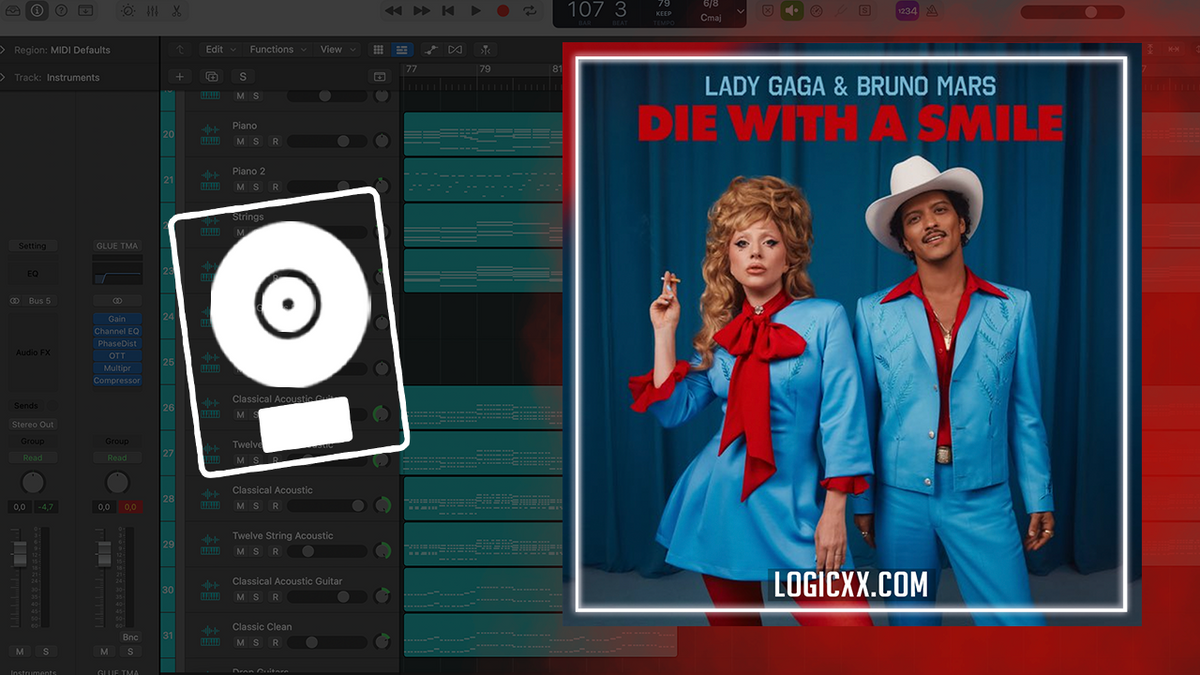Click the Stereo Out output slot
Screen dimensions: 1200x675
point(33,425)
